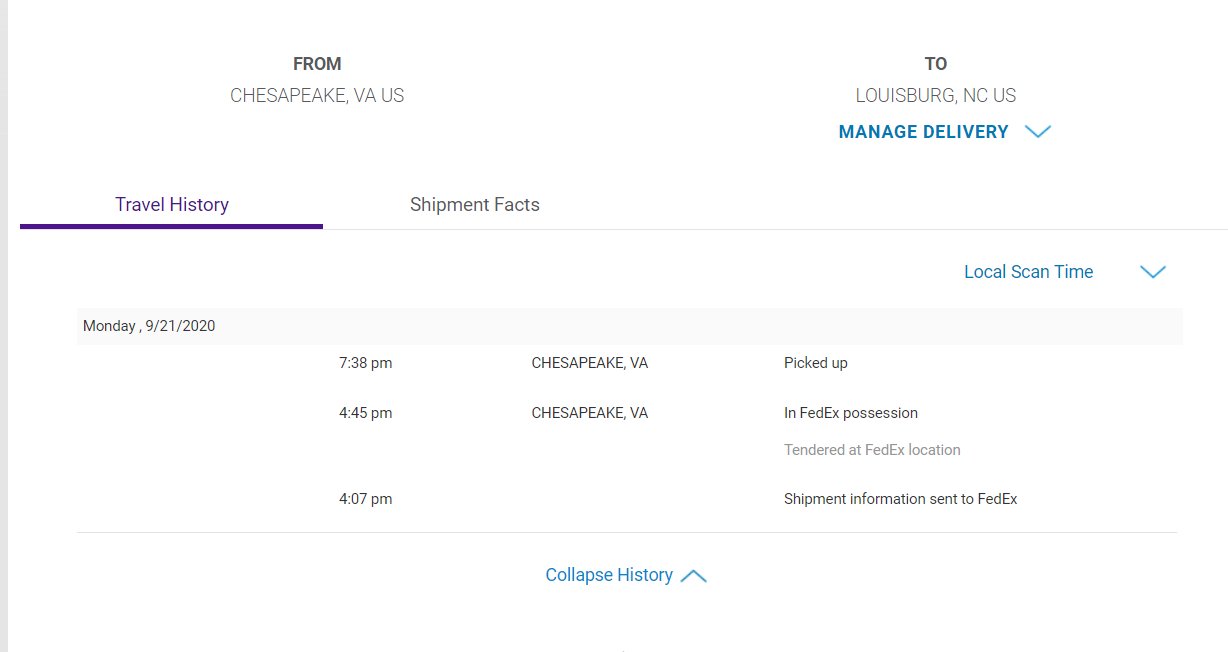
Task: Click the destination LOUISBURG, NC US text
Action: click(935, 96)
